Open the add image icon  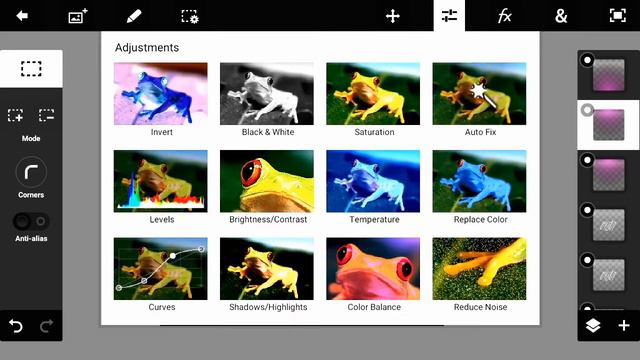point(78,16)
